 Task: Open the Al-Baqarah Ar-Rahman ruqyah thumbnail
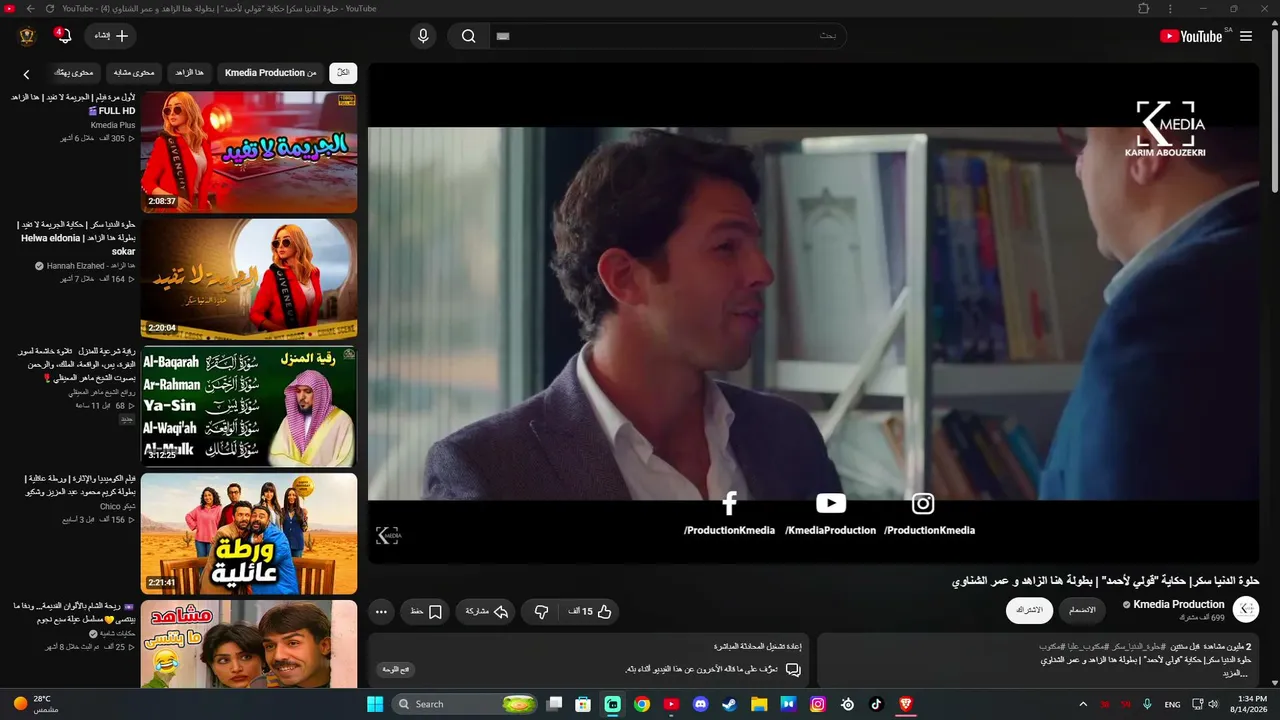click(x=249, y=406)
